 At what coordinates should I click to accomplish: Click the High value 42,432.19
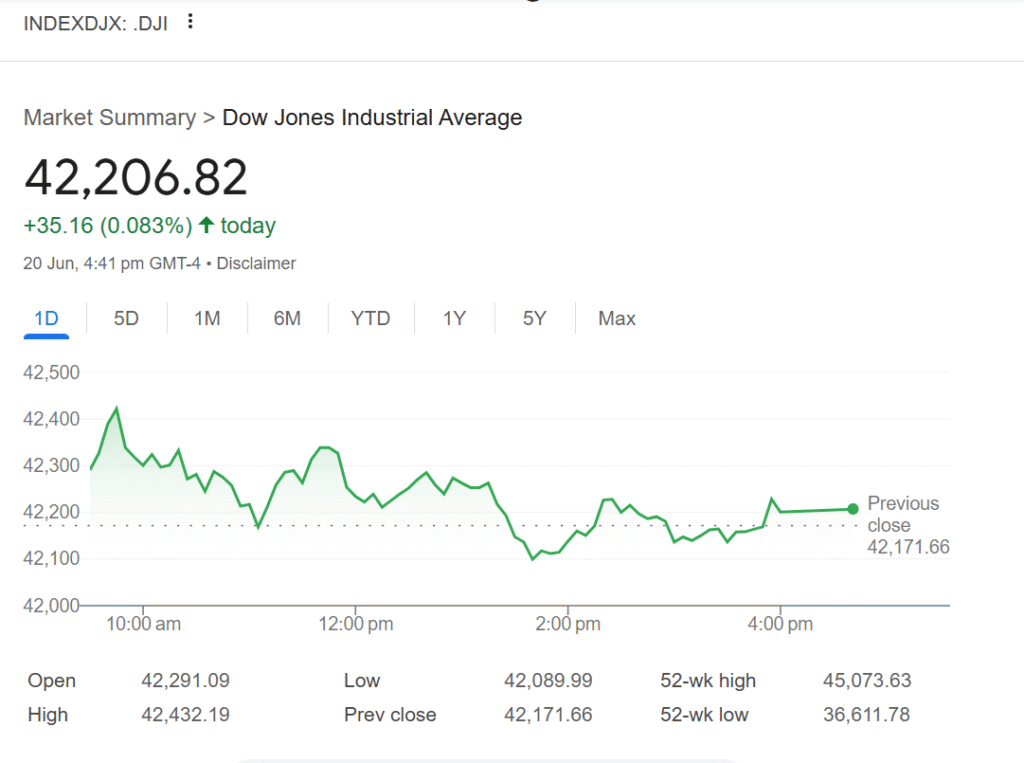tap(185, 715)
